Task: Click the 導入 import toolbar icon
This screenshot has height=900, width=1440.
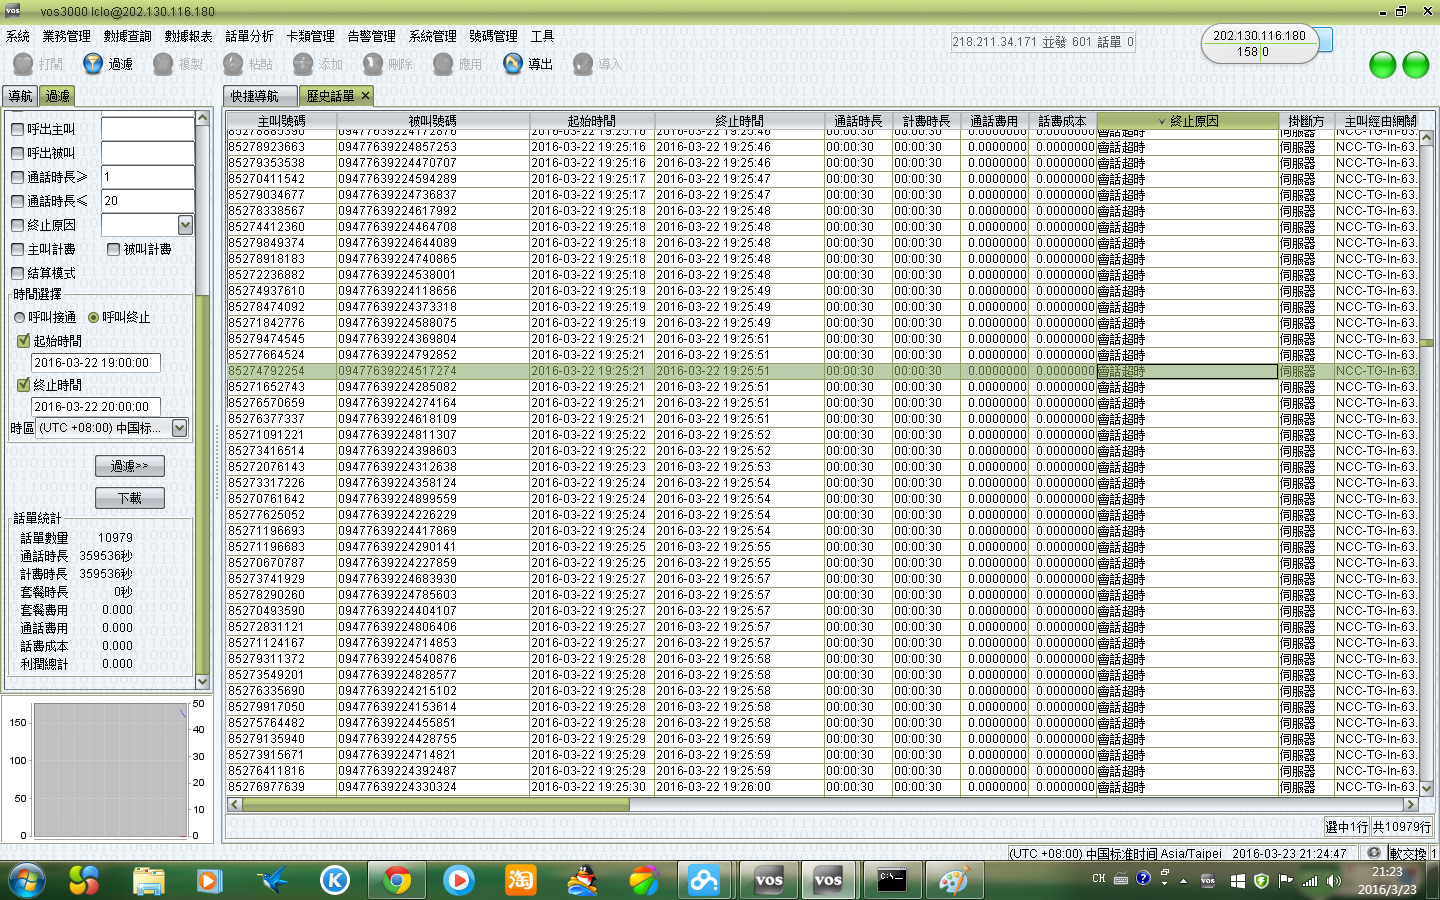Action: tap(583, 64)
